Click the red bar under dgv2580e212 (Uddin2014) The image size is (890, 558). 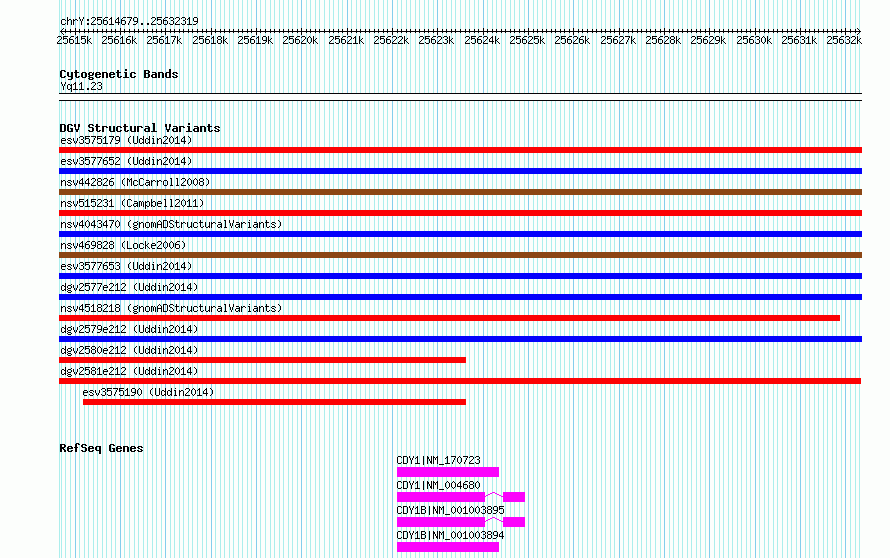(x=262, y=360)
